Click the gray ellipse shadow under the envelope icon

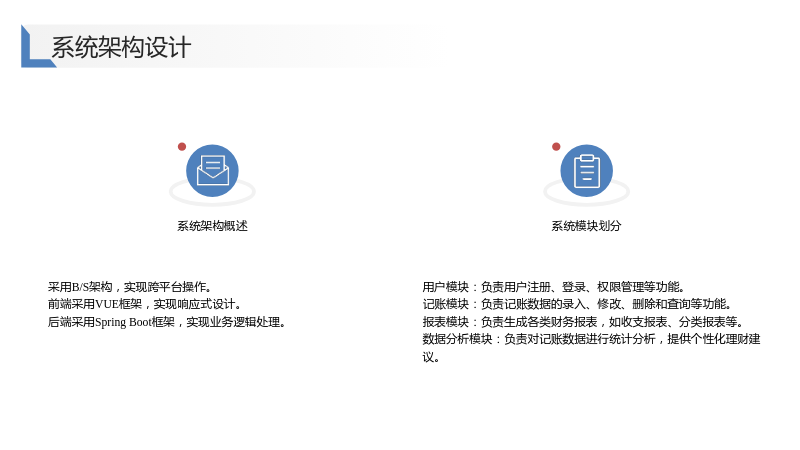tap(212, 198)
